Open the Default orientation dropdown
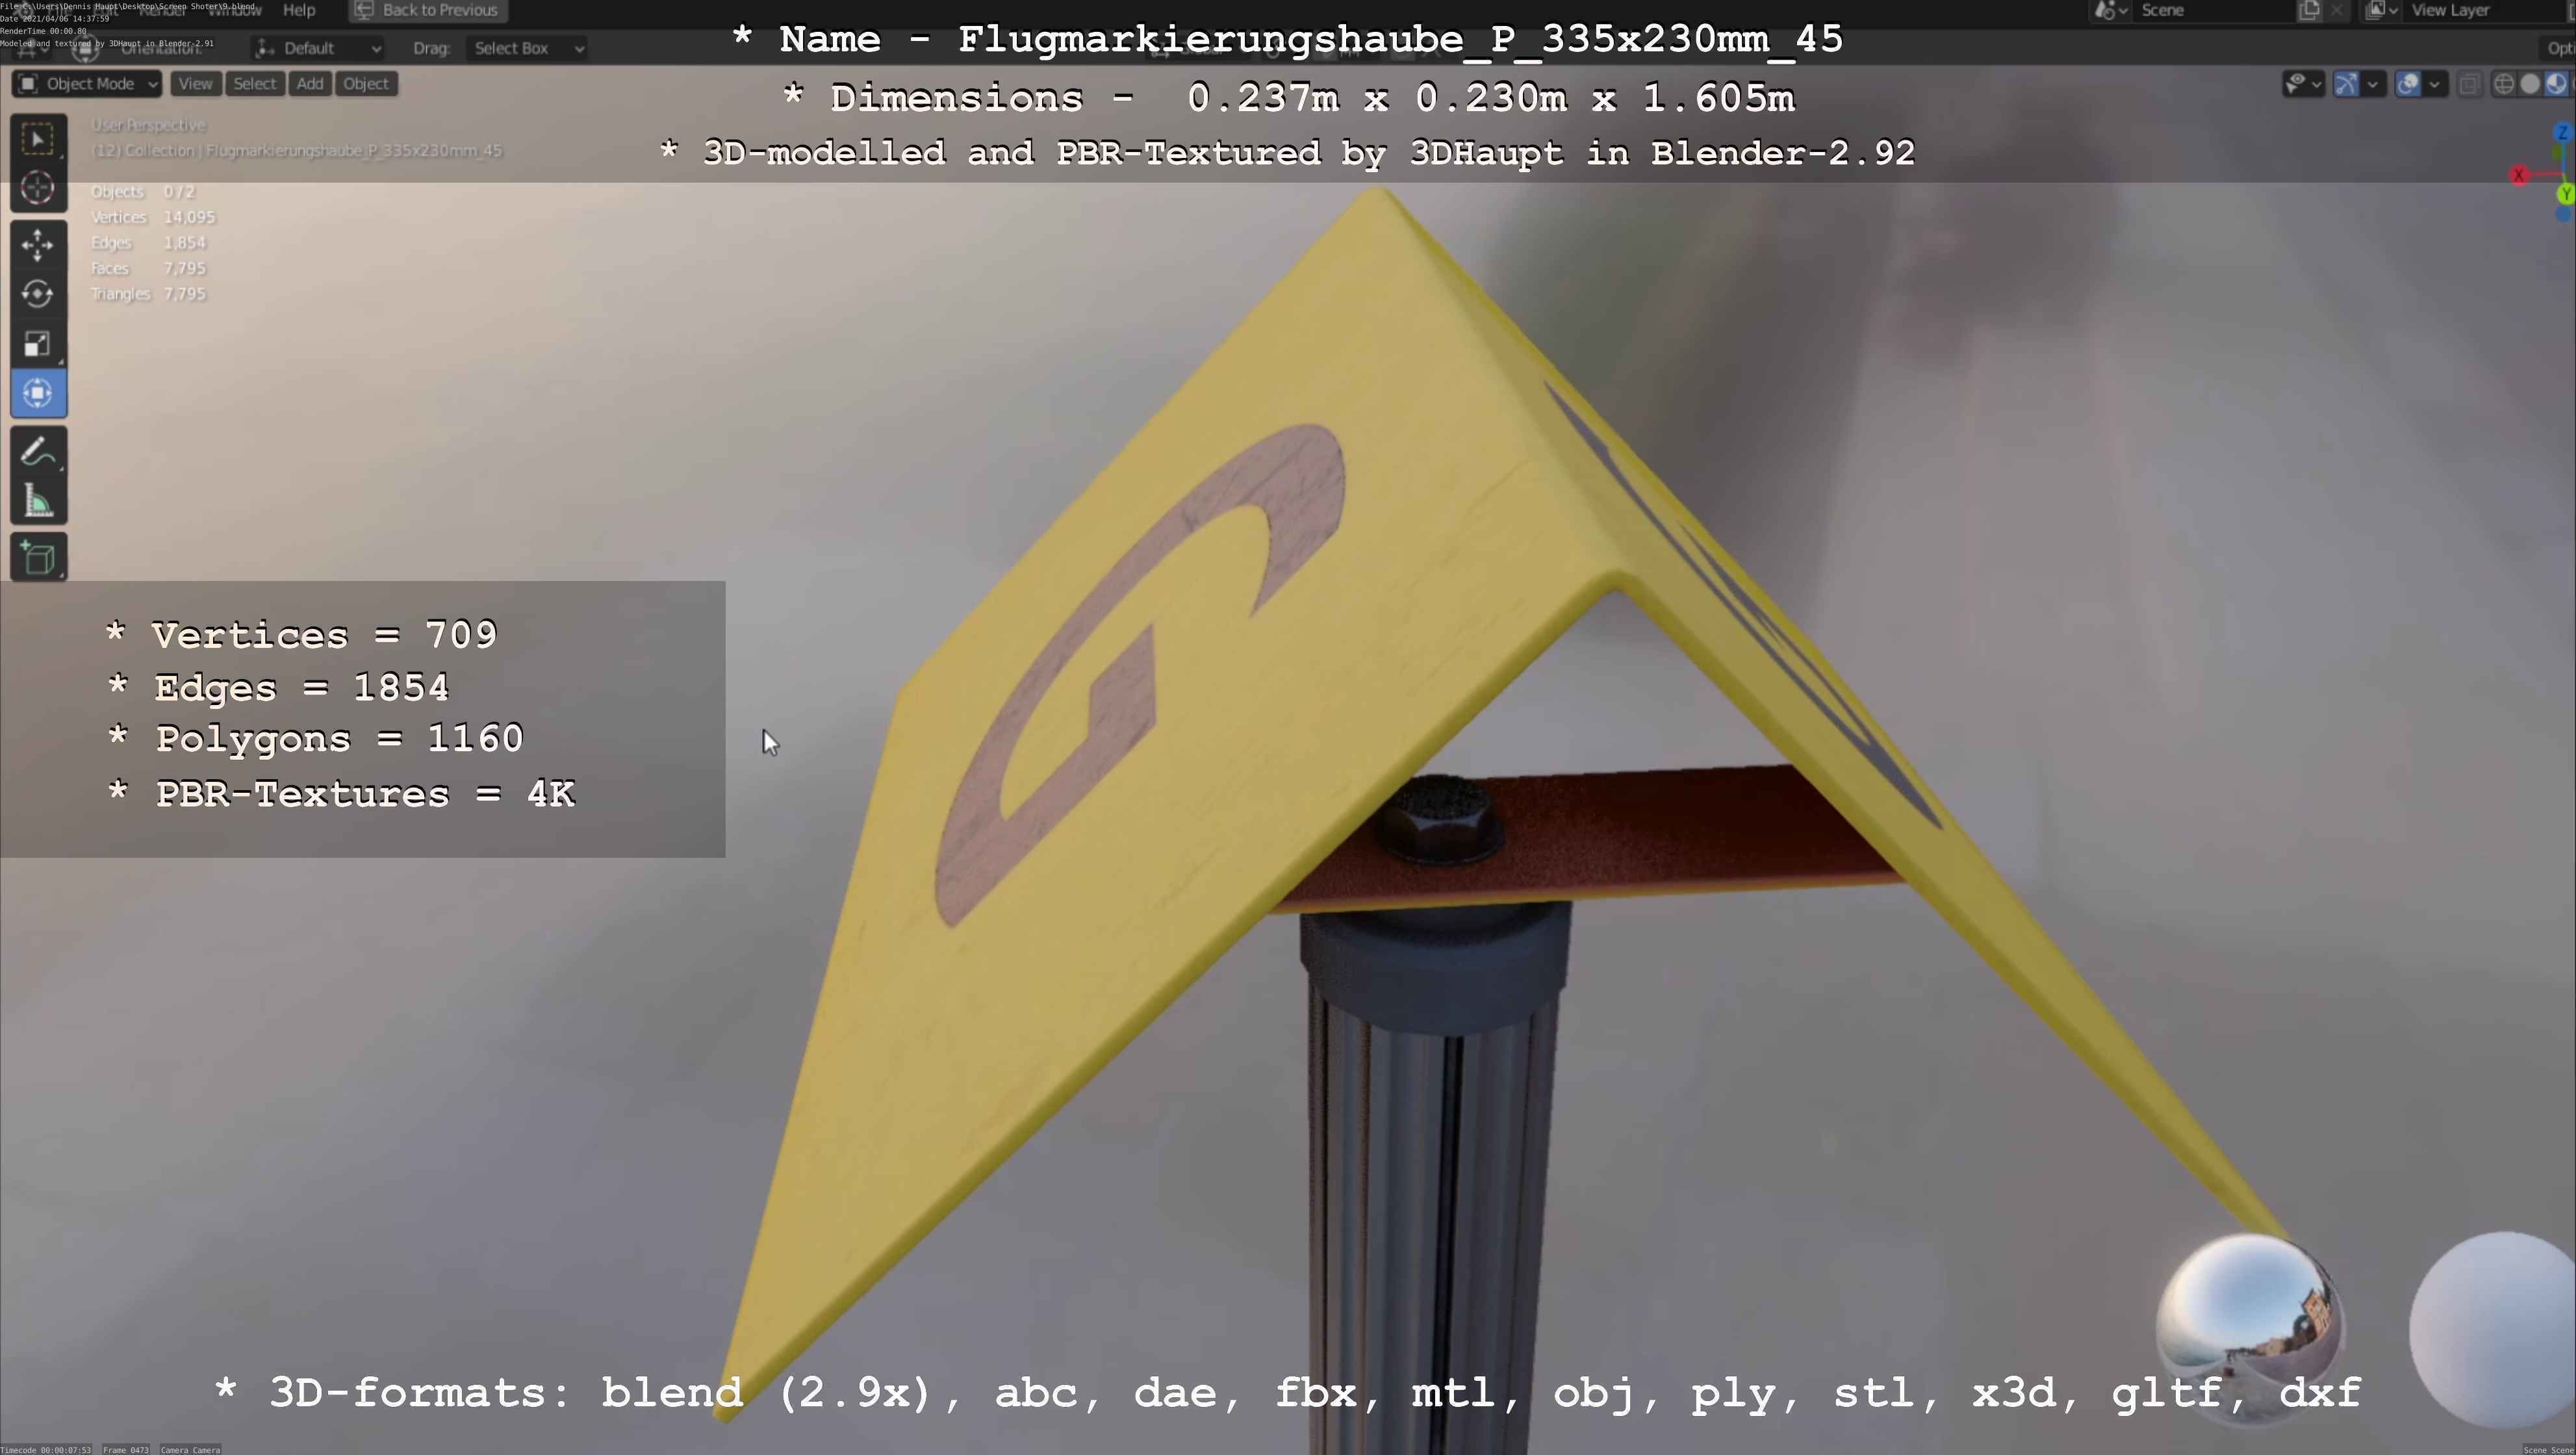Viewport: 2576px width, 1455px height. pyautogui.click(x=318, y=48)
